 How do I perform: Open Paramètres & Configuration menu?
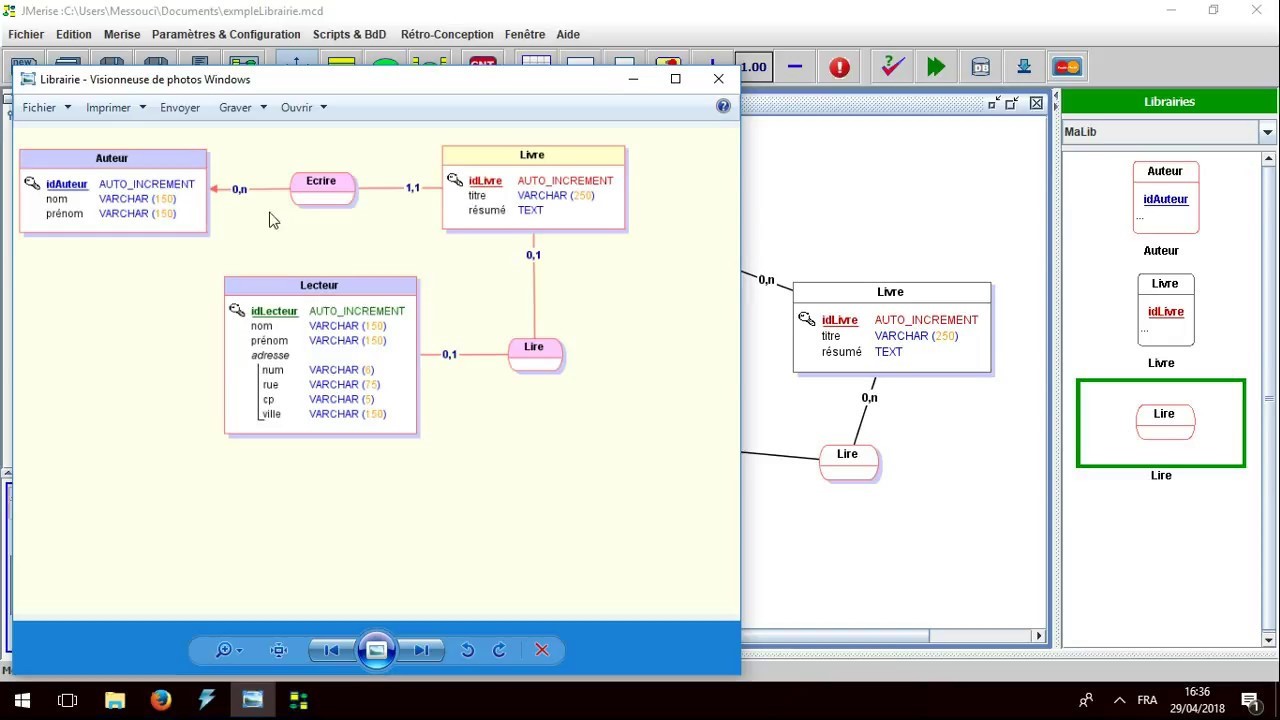tap(226, 34)
